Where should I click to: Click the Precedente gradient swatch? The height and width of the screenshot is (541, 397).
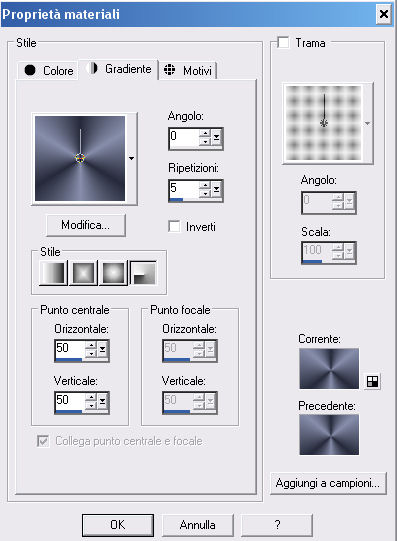pyautogui.click(x=329, y=435)
